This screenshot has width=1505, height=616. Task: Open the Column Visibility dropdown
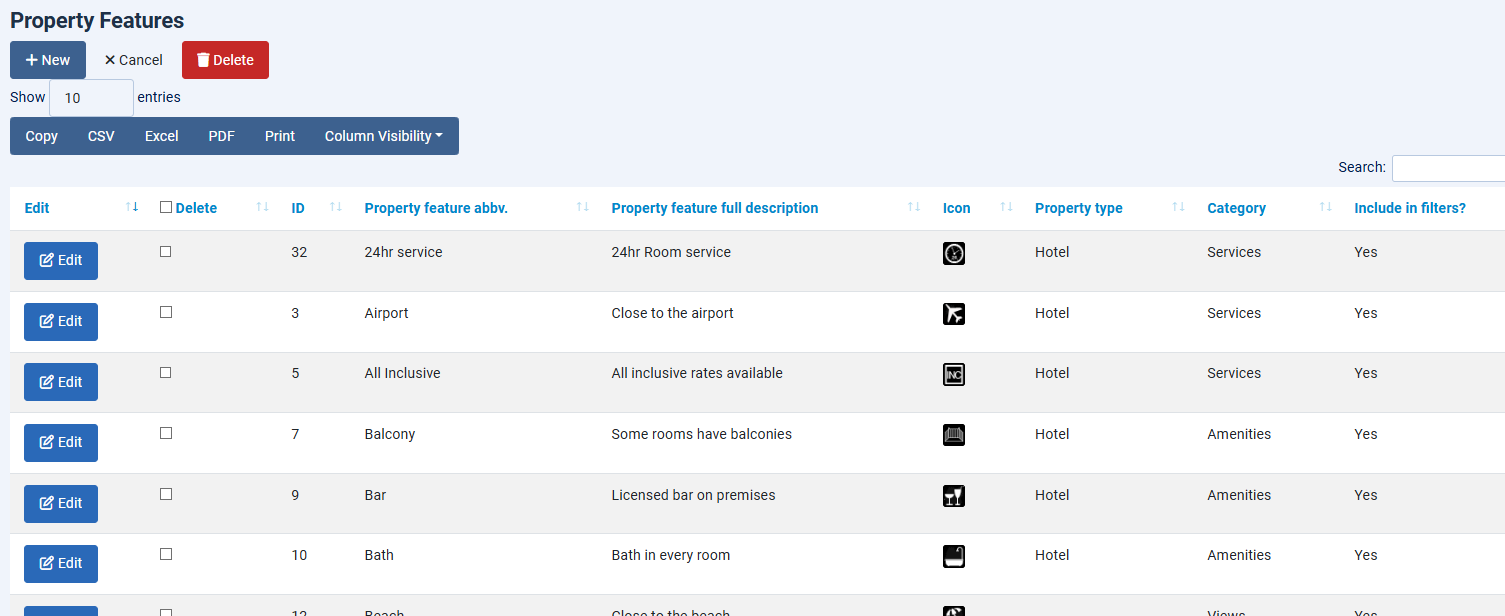[x=384, y=136]
